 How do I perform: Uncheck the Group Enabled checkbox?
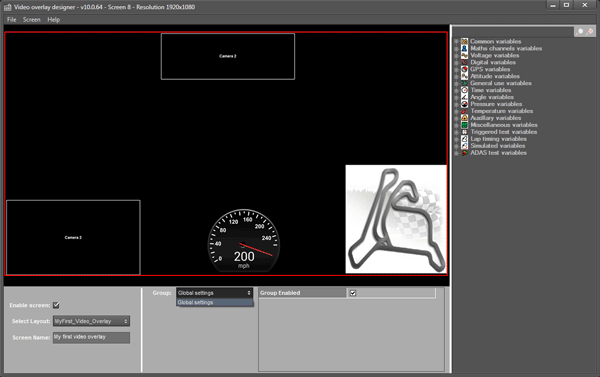point(353,293)
